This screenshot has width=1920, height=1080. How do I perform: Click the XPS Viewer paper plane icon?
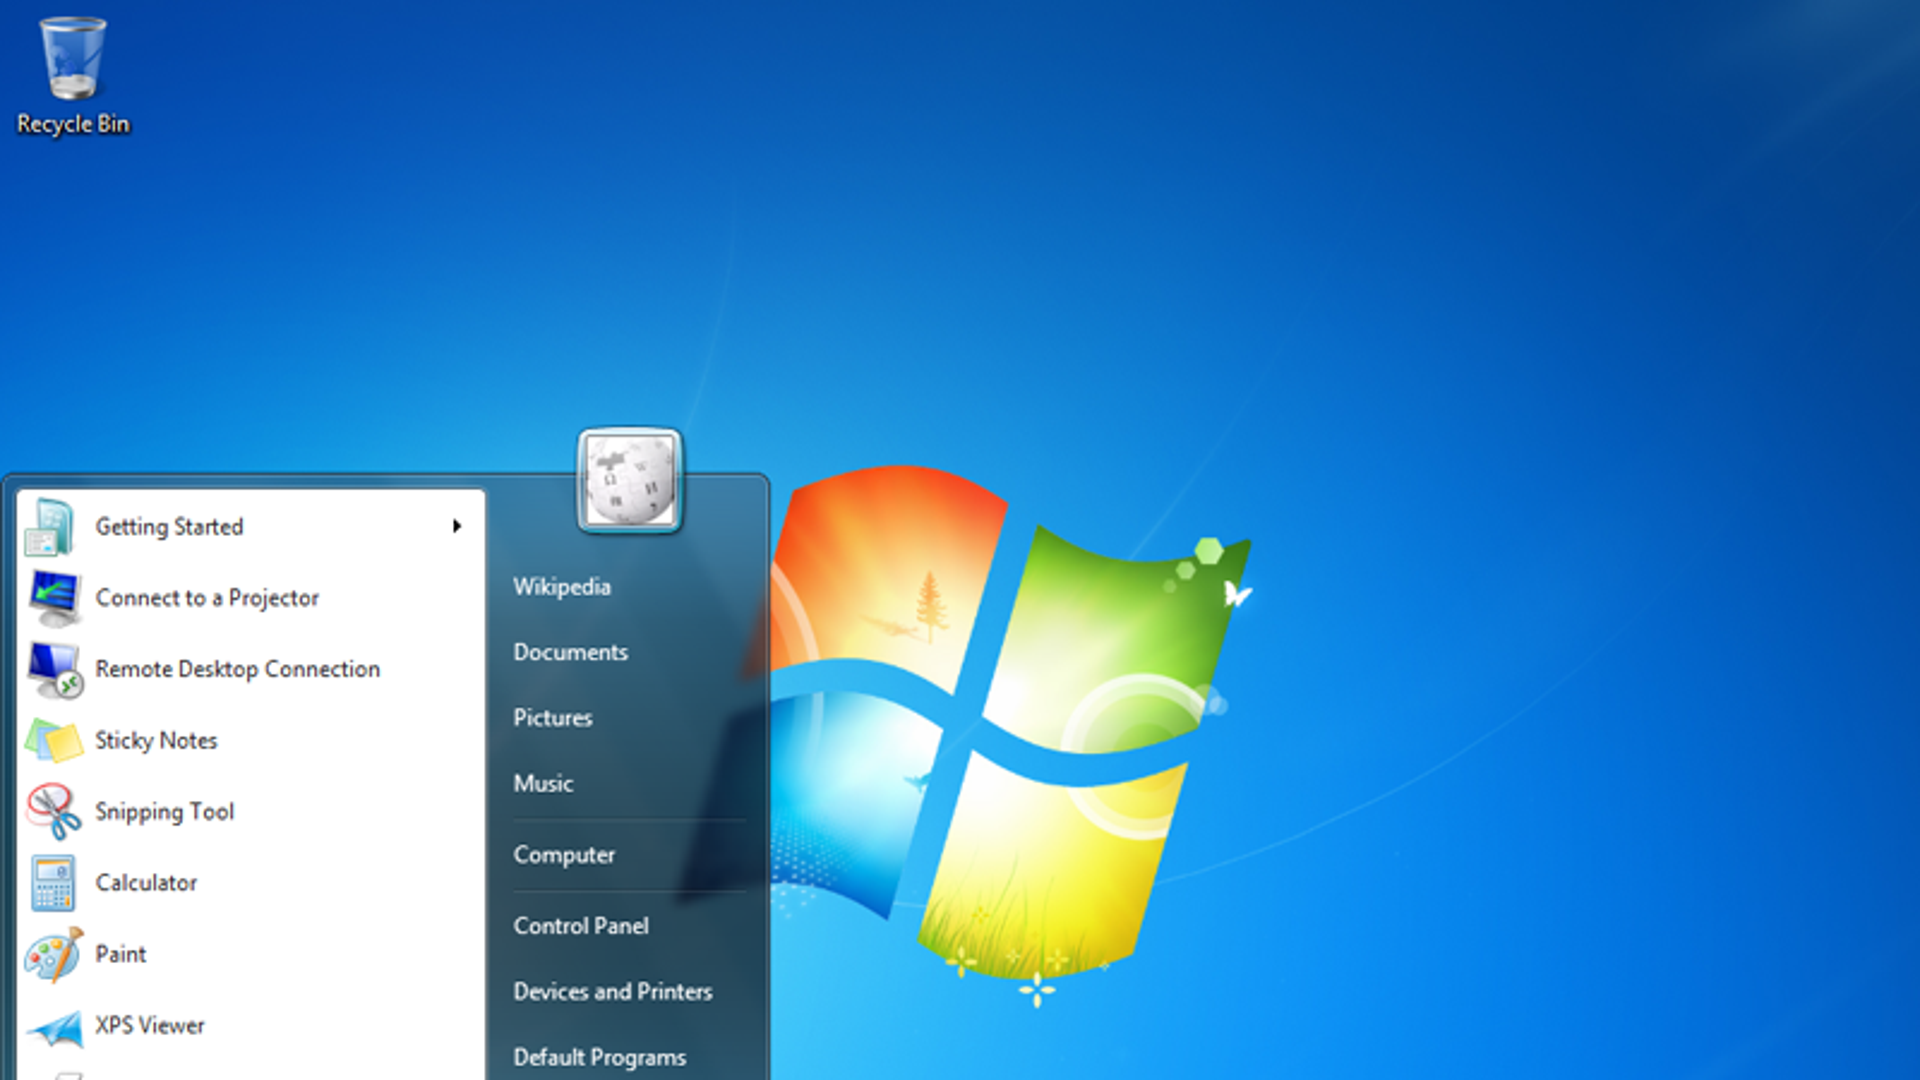pos(54,1028)
